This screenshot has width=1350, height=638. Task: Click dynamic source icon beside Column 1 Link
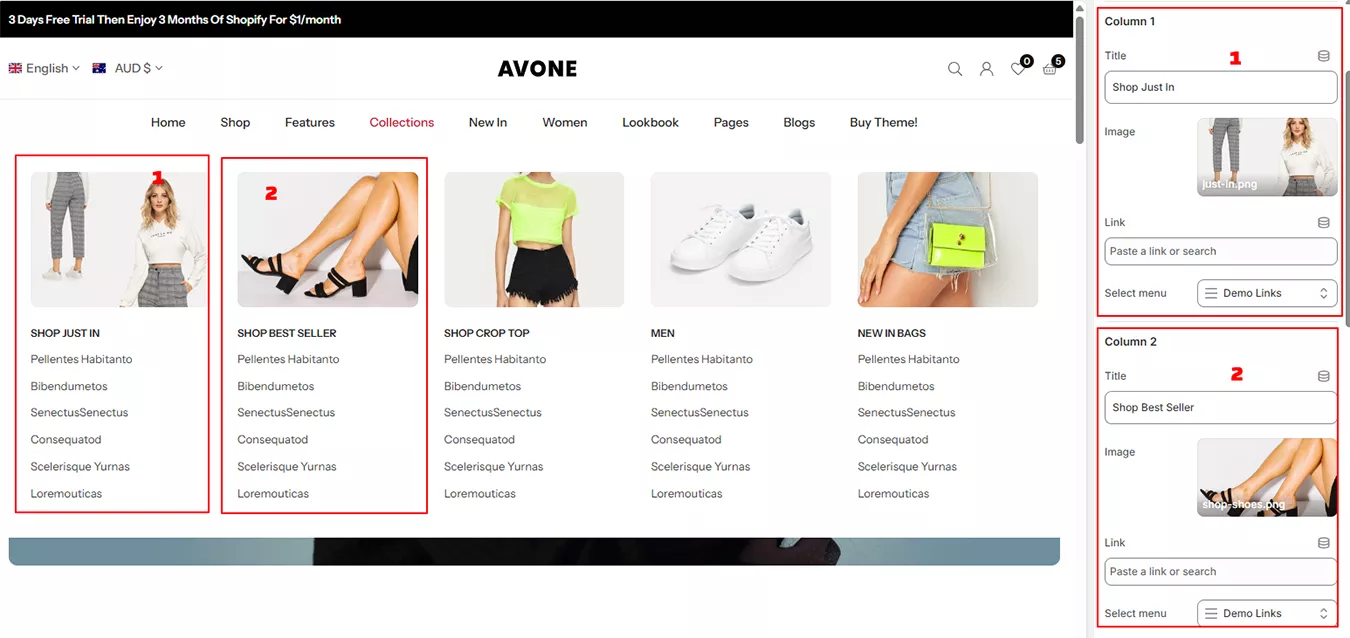tap(1324, 223)
